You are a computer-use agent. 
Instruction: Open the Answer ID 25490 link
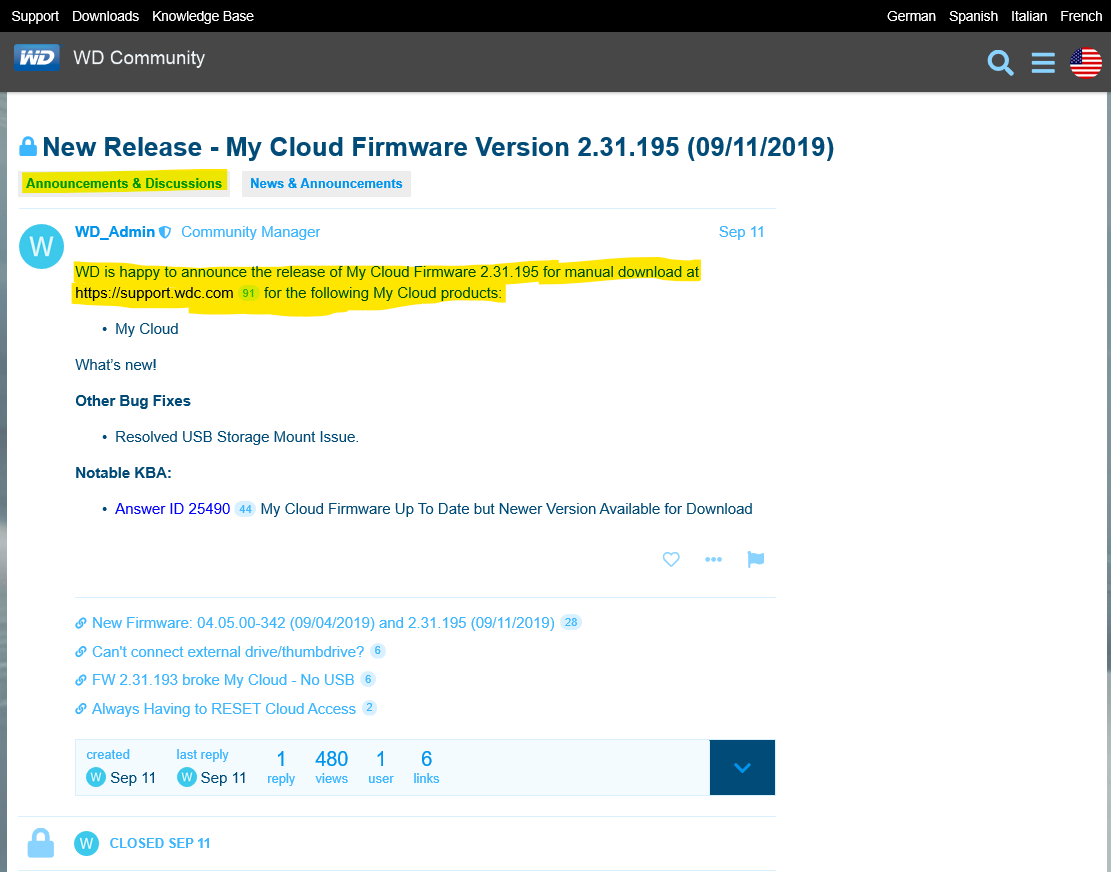tap(172, 509)
